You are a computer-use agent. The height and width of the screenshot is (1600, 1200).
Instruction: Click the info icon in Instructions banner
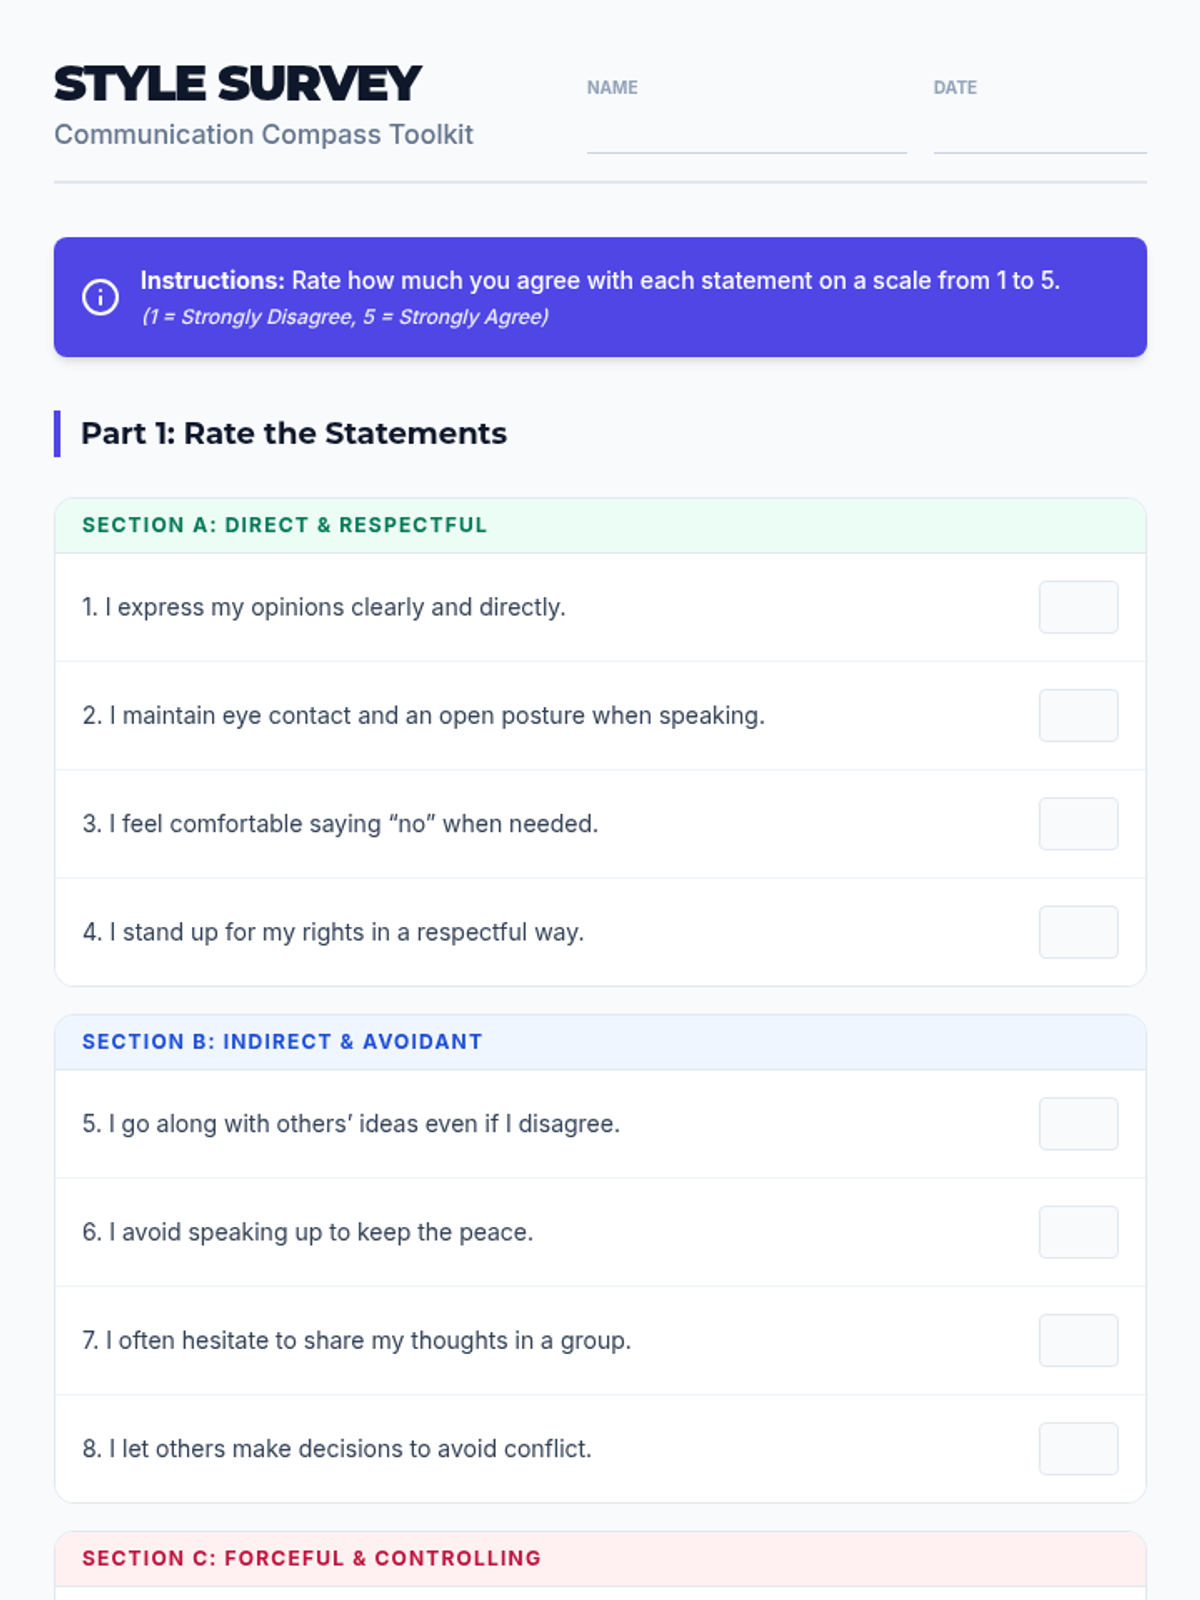point(100,297)
